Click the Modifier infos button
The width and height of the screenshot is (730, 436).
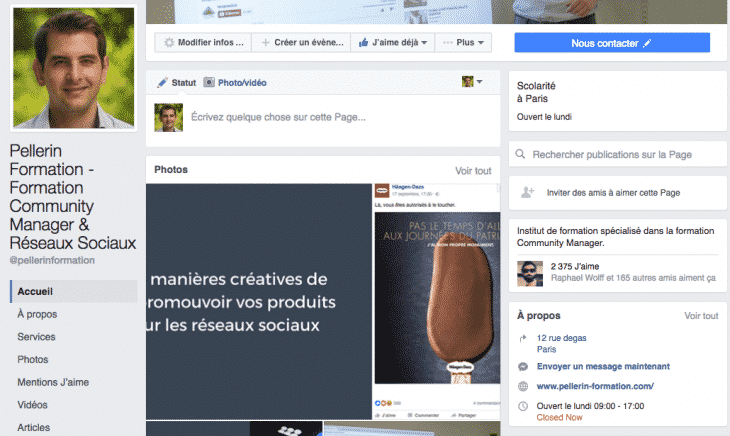coord(203,42)
